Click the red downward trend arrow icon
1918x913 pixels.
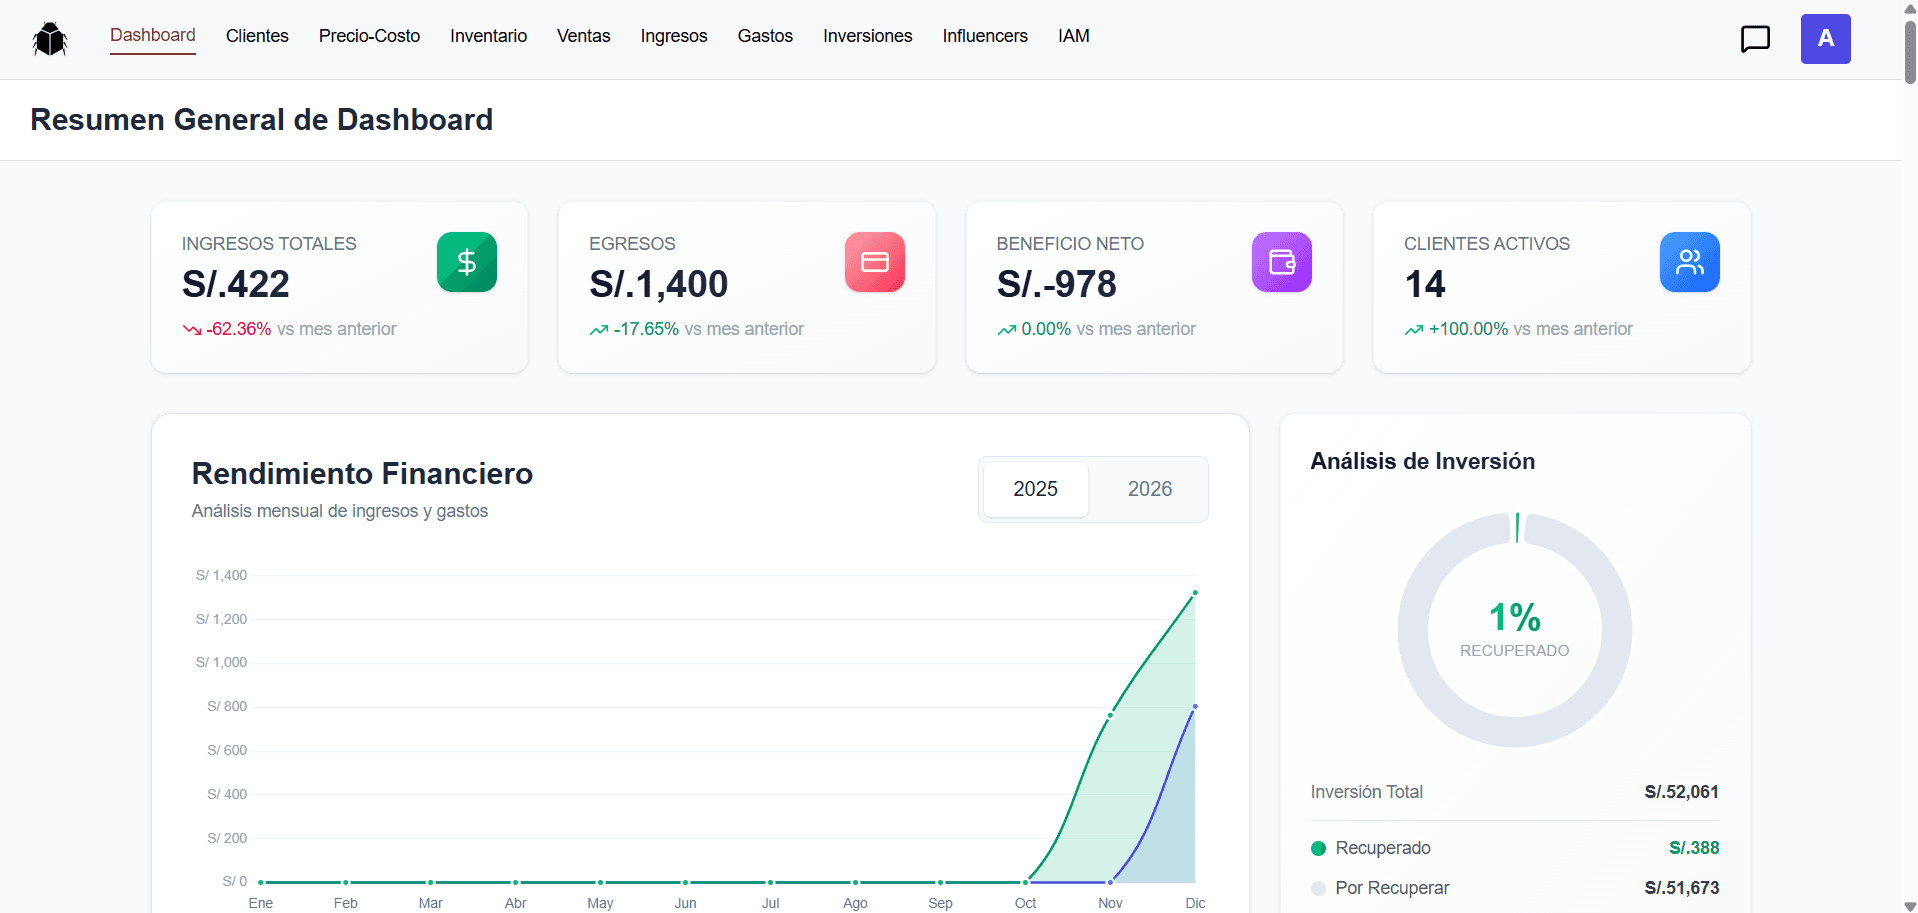pos(192,330)
